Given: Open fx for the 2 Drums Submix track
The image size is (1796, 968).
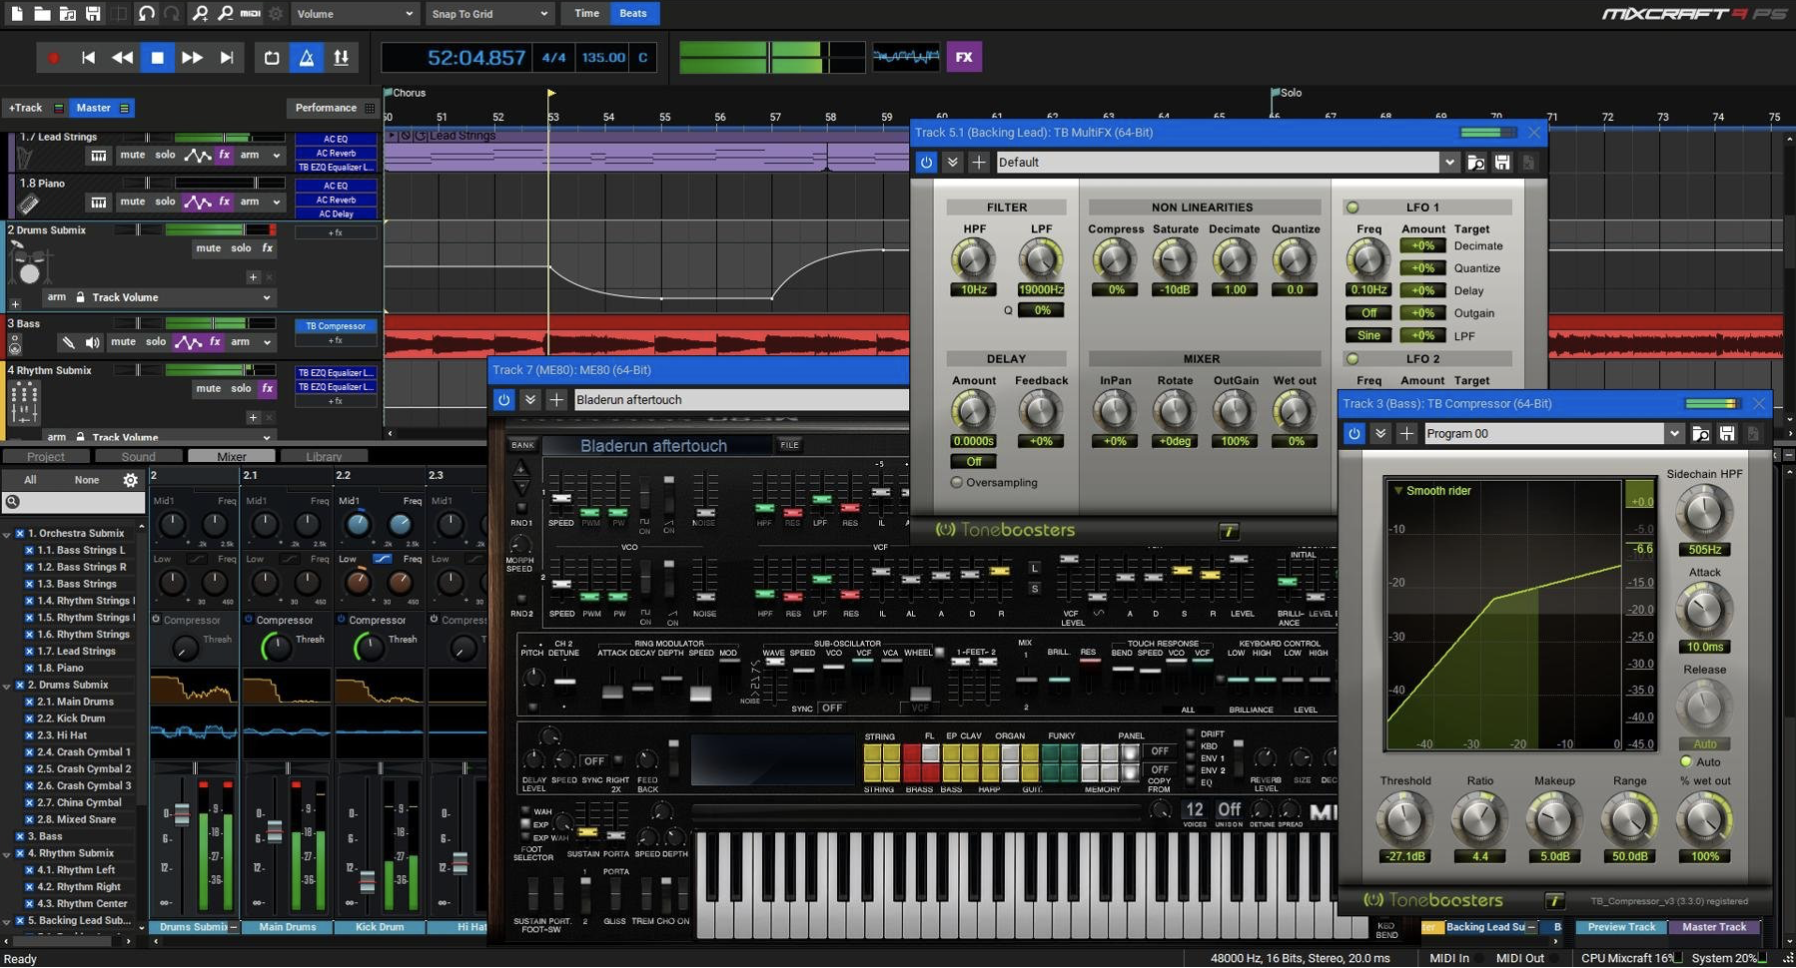Looking at the screenshot, I should (x=267, y=248).
